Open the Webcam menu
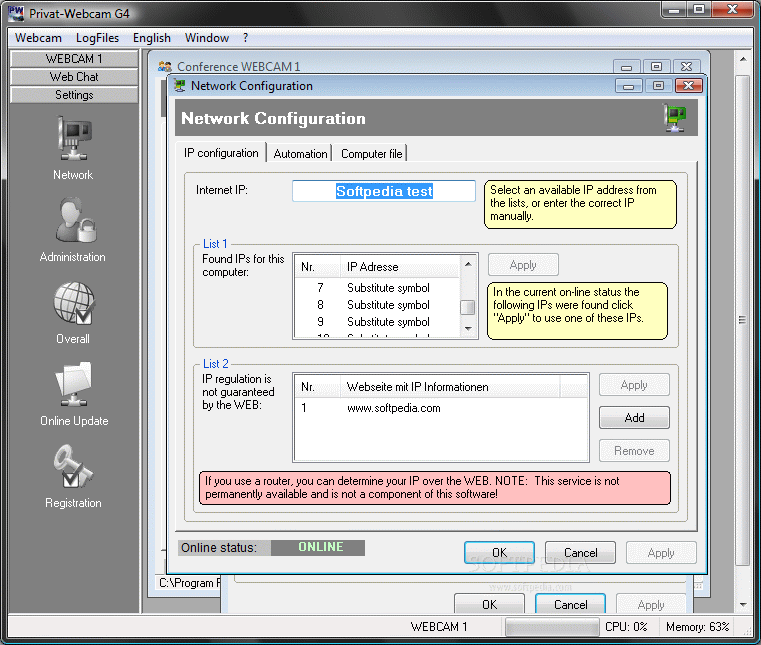The height and width of the screenshot is (645, 761). 38,38
